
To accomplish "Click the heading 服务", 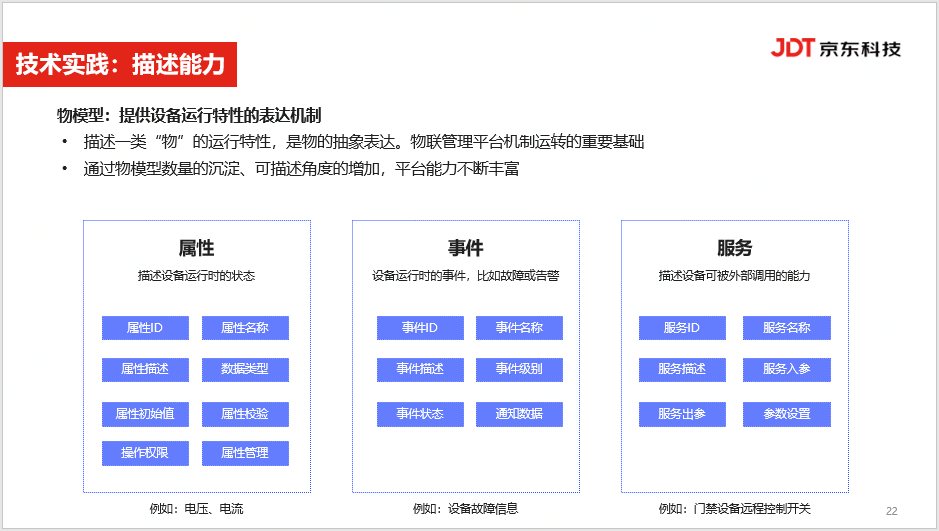I will tap(734, 248).
